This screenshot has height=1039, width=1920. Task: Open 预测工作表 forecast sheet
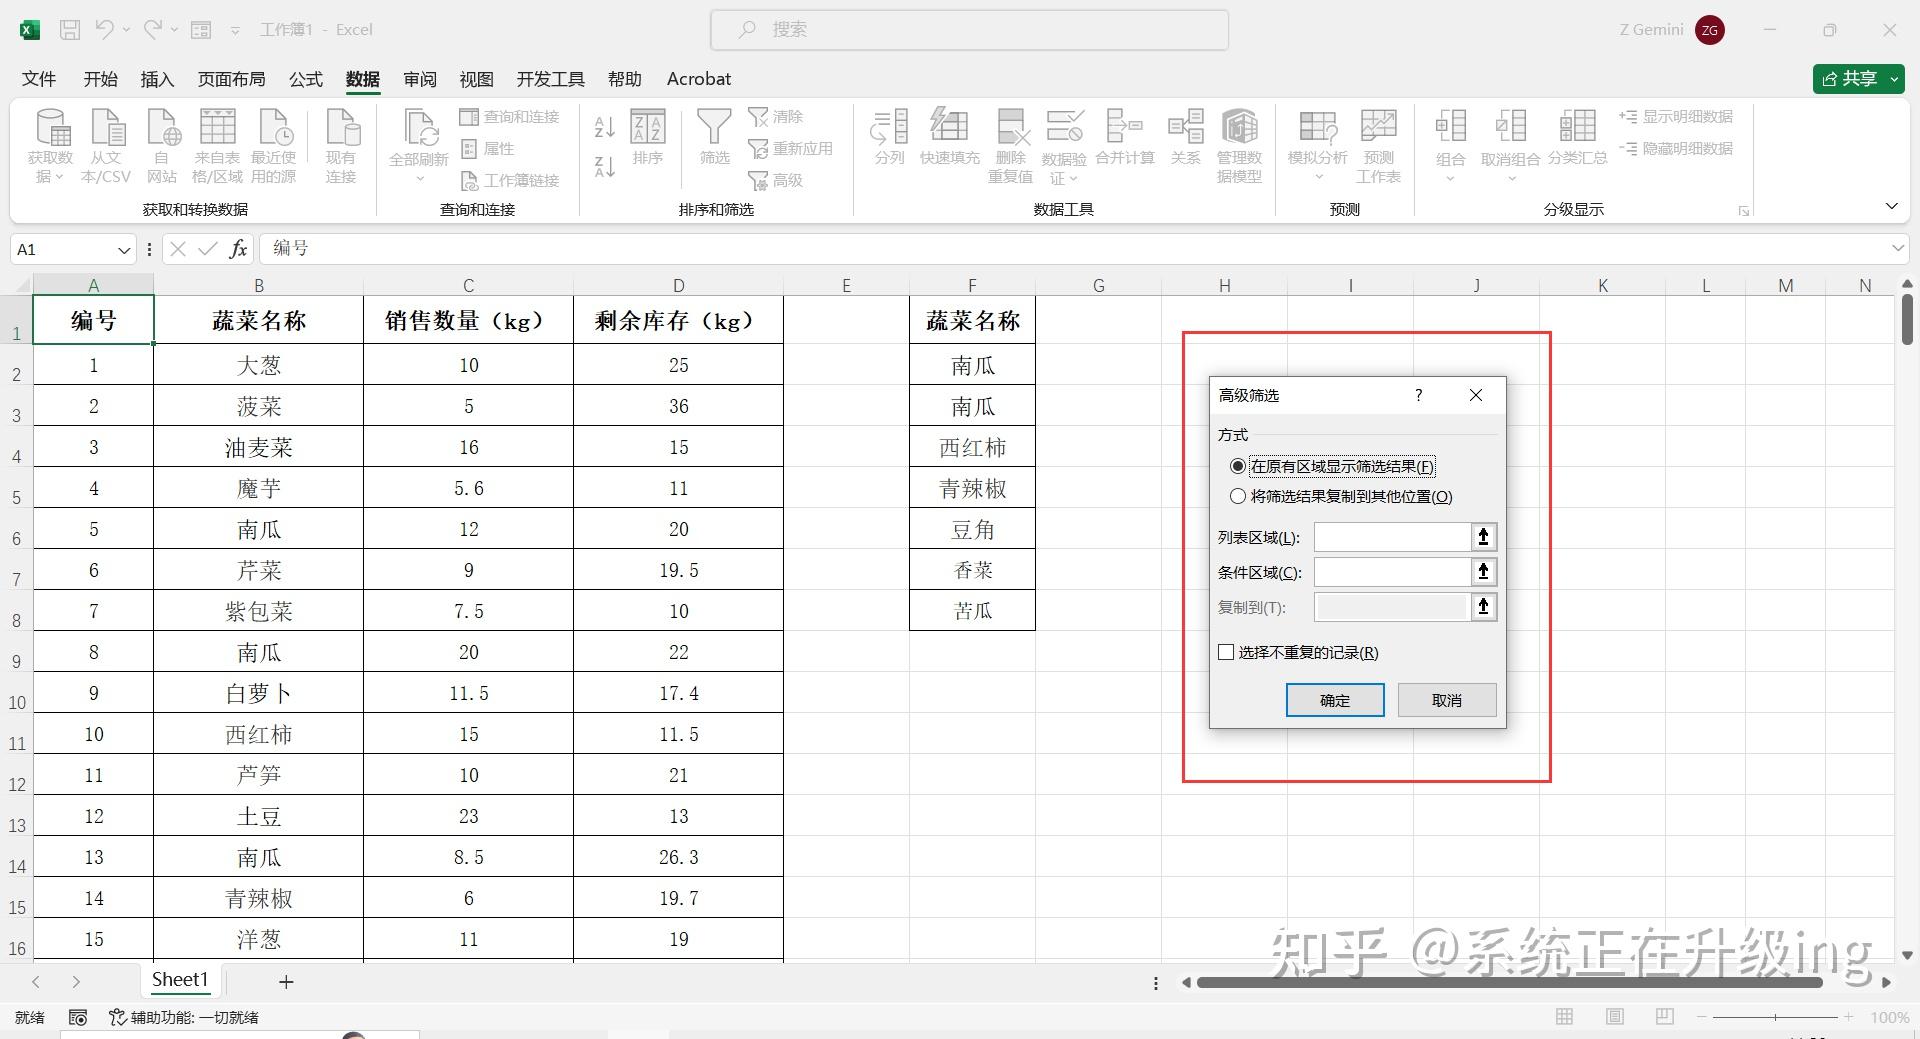click(x=1378, y=146)
